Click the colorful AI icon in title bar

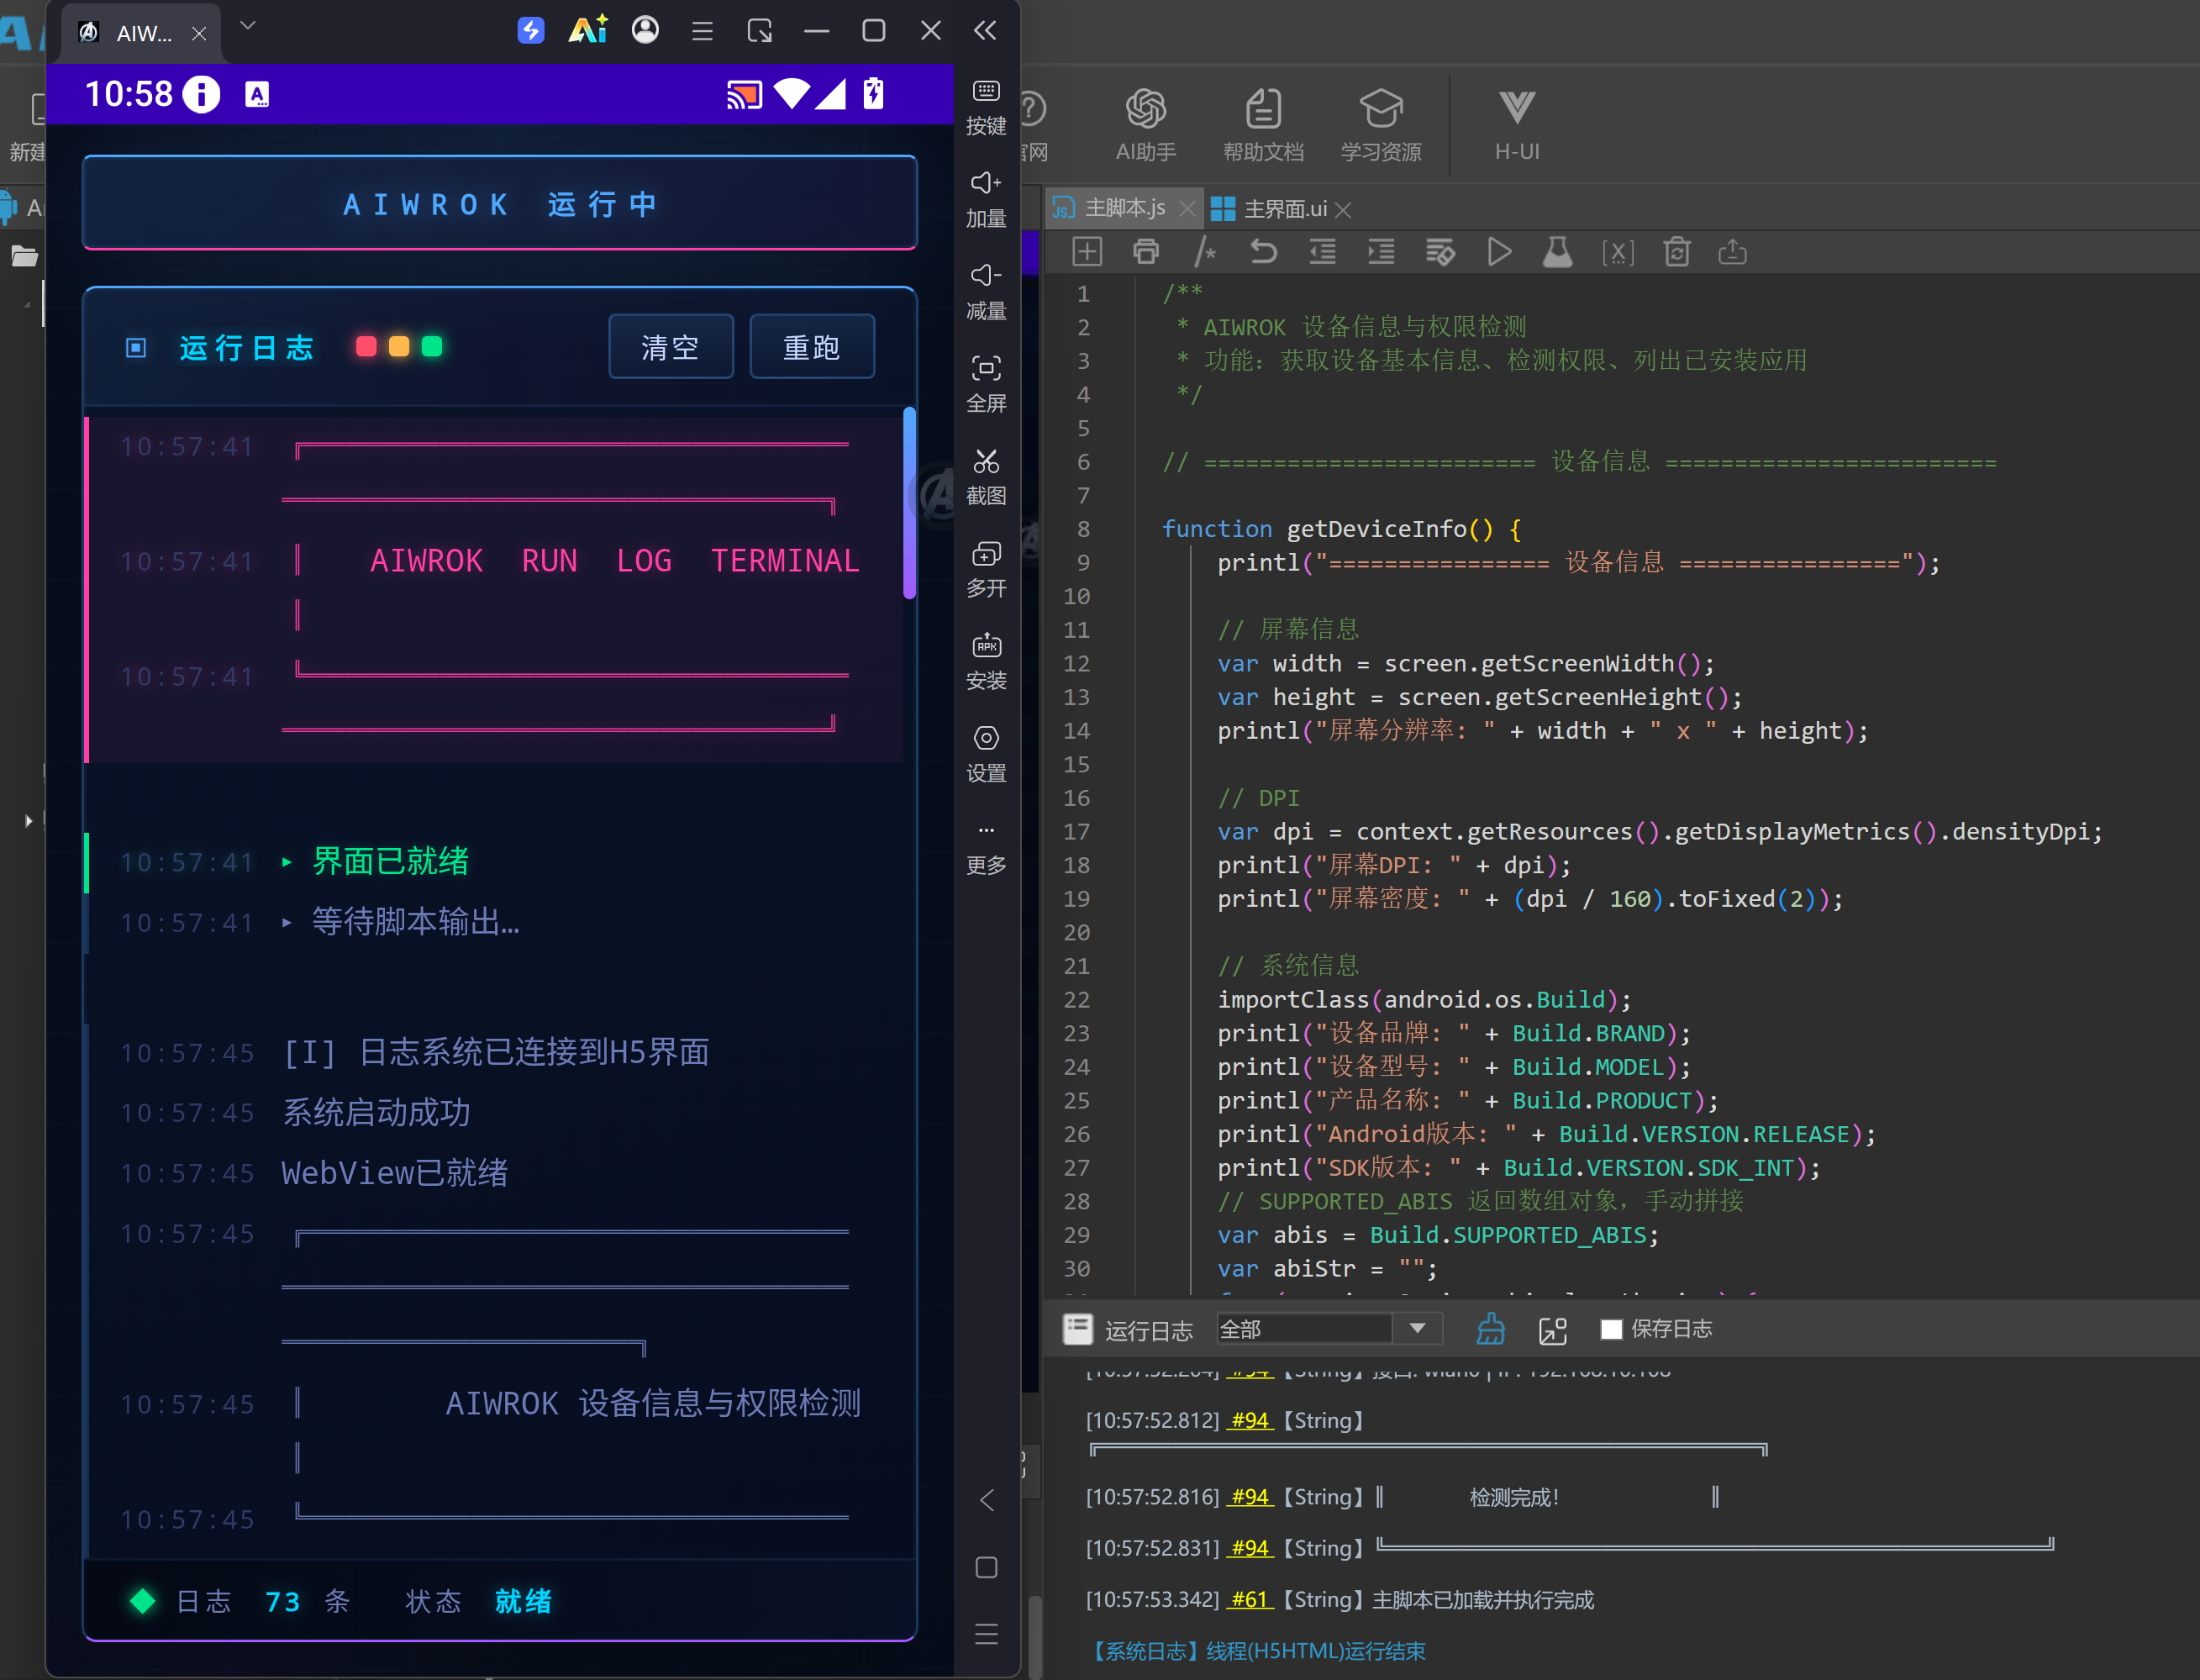click(x=588, y=30)
